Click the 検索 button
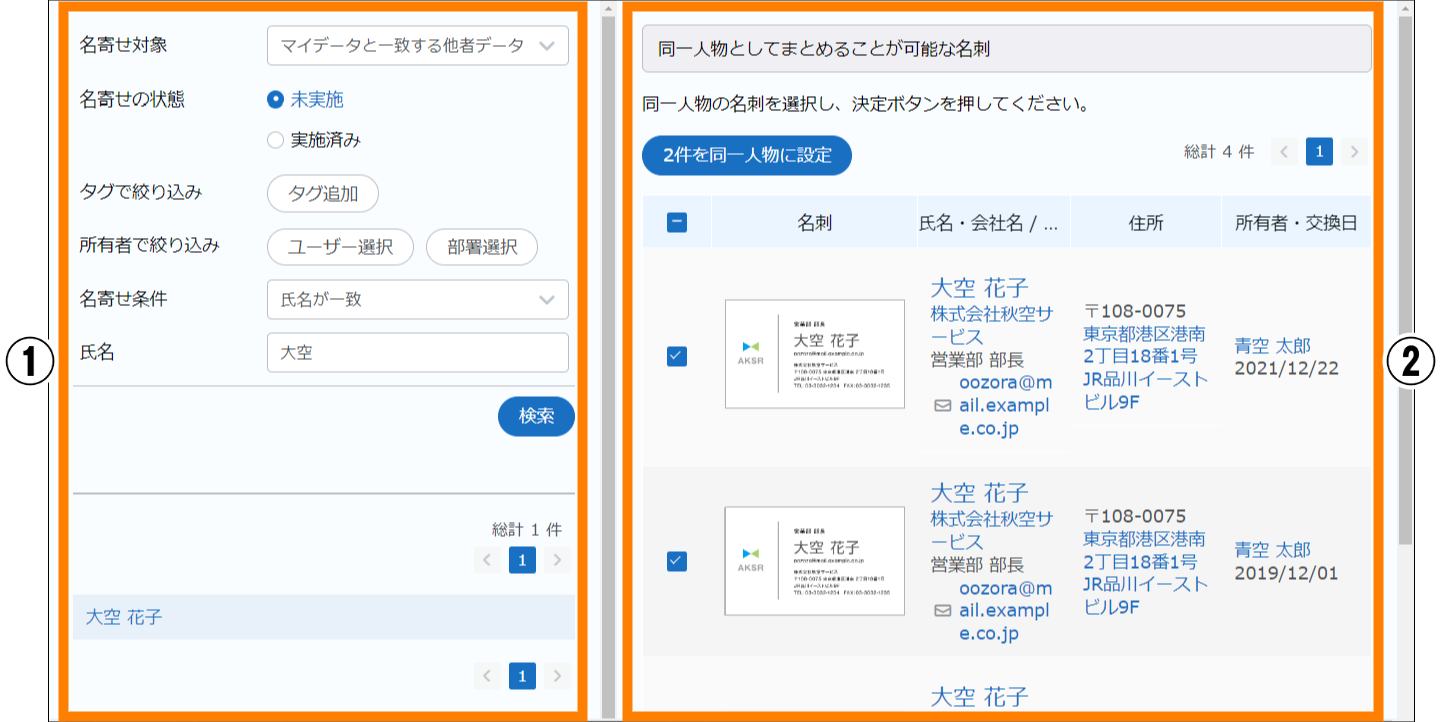 pos(536,417)
